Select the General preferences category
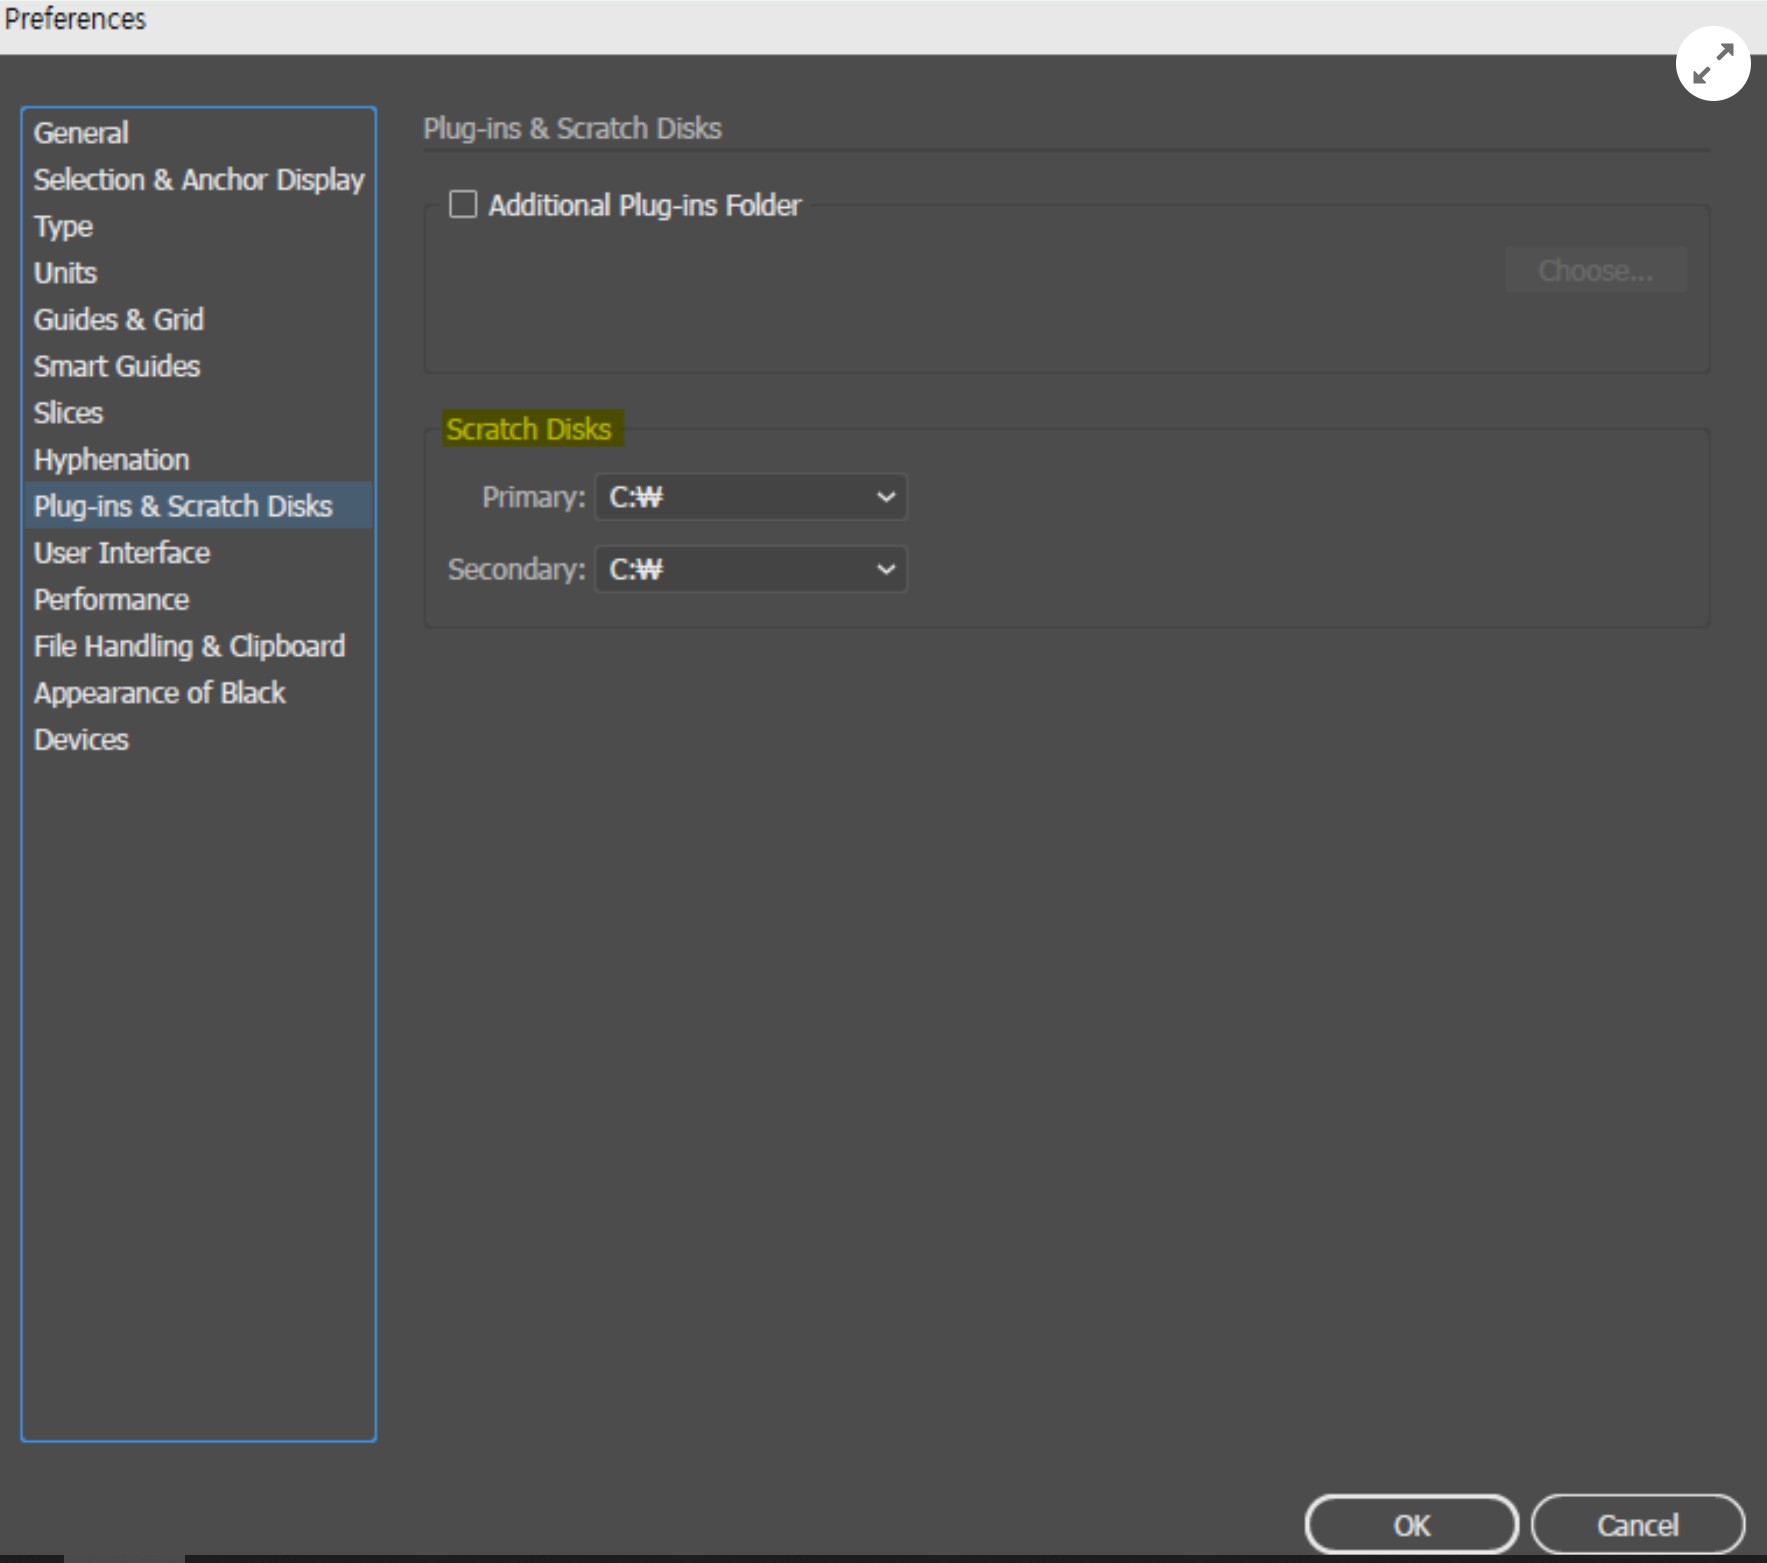The height and width of the screenshot is (1563, 1767). 80,133
